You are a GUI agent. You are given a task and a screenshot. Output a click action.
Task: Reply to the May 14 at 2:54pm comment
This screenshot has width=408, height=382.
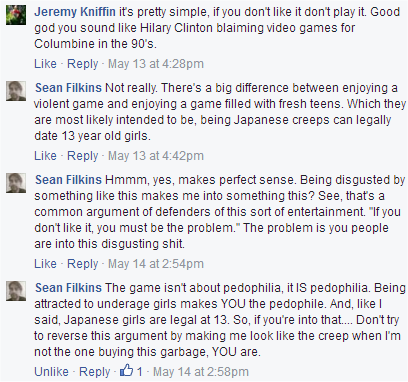pyautogui.click(x=83, y=263)
